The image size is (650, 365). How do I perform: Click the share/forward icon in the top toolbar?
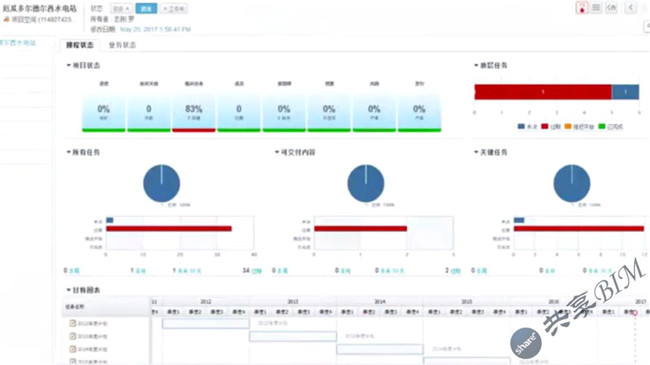point(611,8)
